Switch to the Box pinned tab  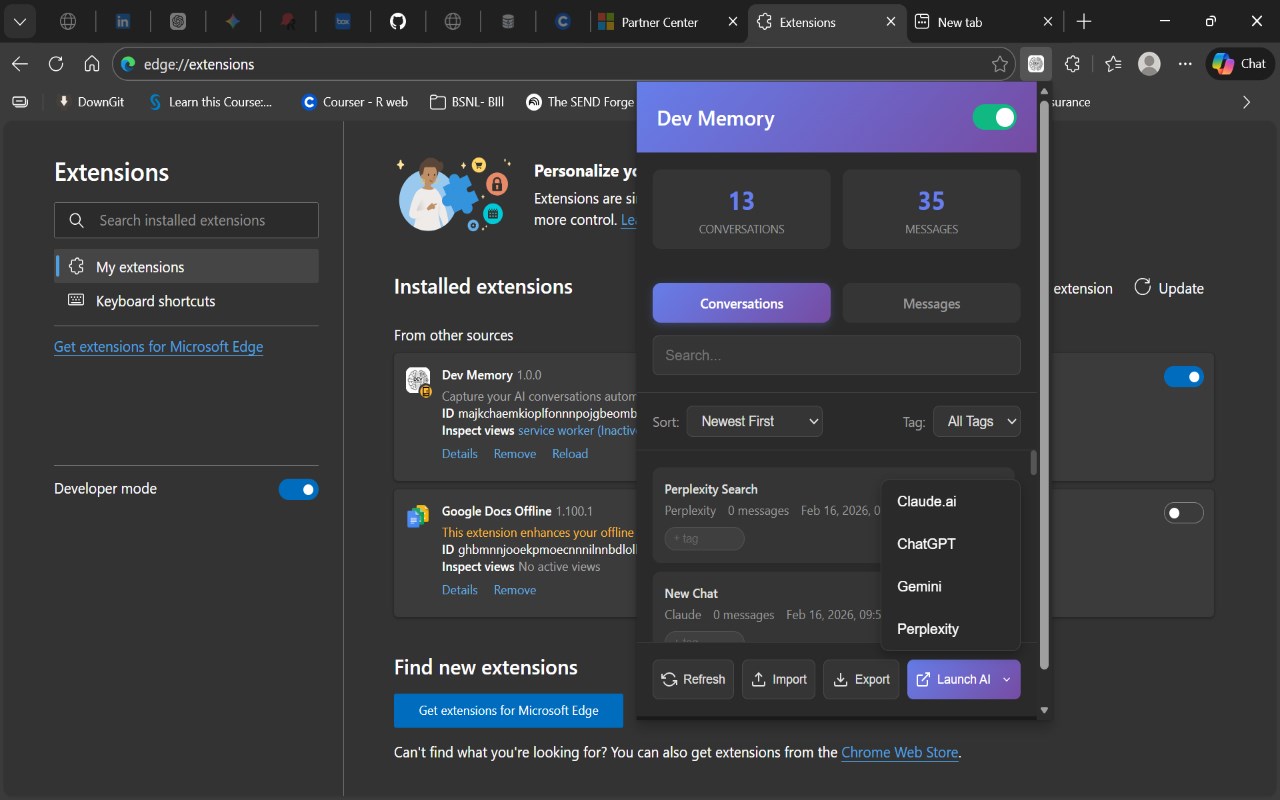[343, 21]
